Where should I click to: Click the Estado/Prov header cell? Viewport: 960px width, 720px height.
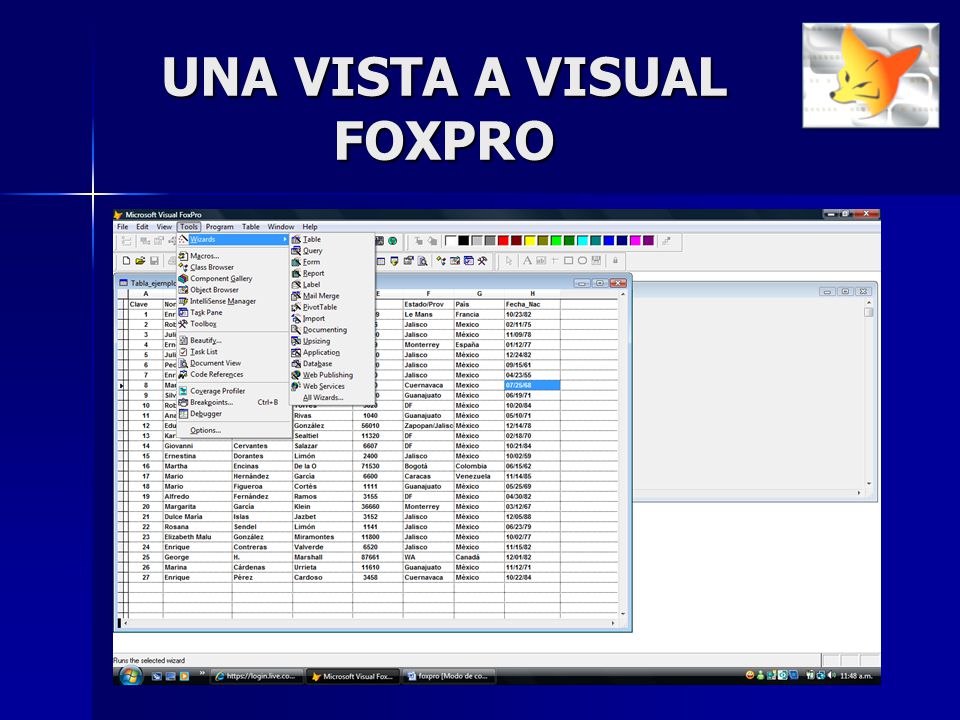(428, 304)
